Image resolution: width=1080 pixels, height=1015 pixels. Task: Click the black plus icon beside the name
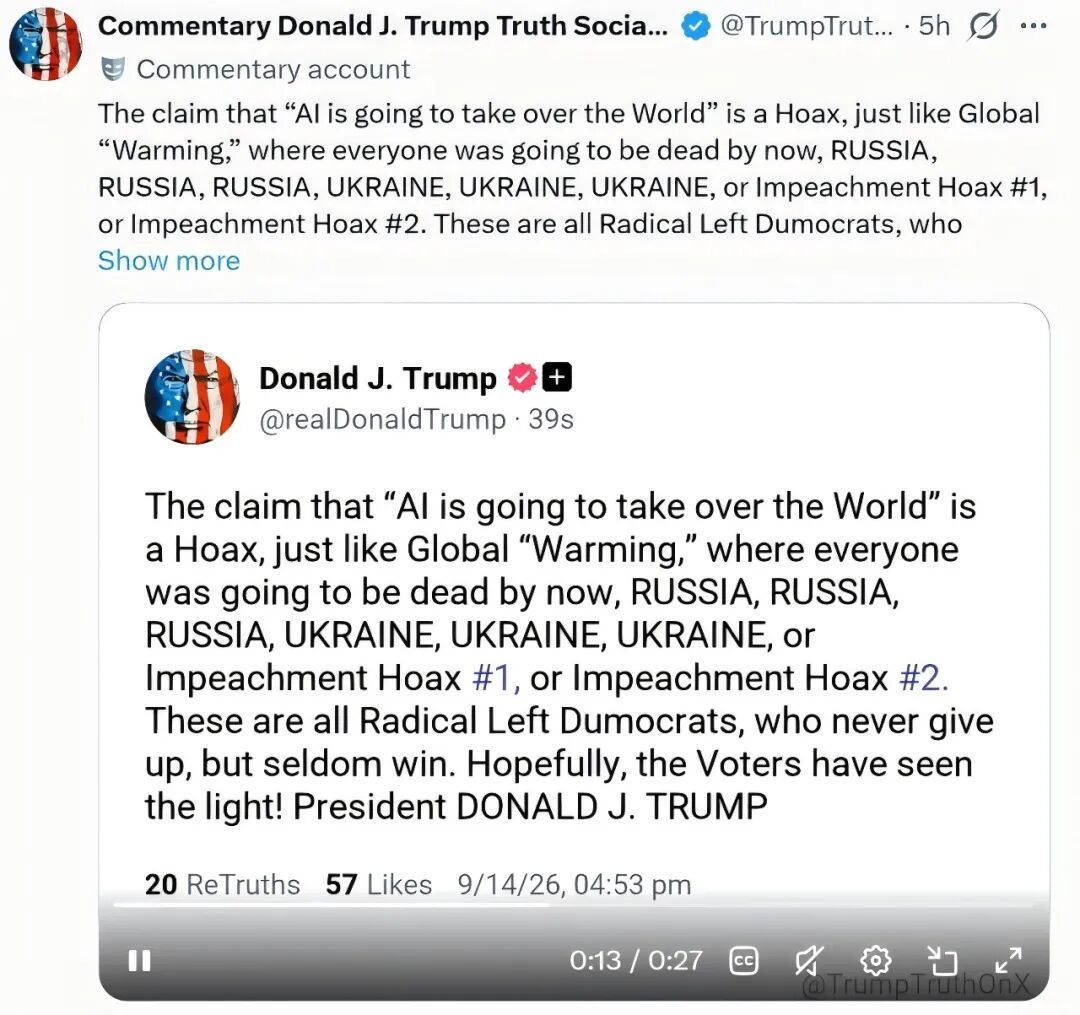coord(557,377)
